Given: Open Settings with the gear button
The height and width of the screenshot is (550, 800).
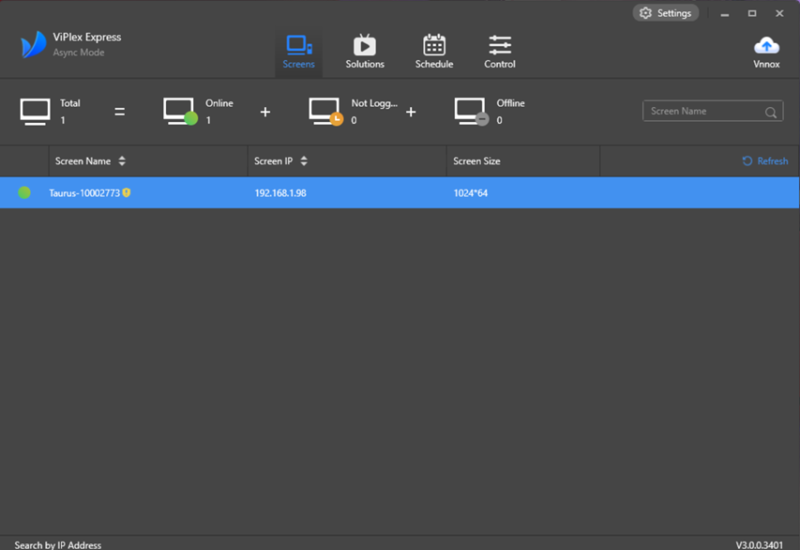Looking at the screenshot, I should click(665, 13).
